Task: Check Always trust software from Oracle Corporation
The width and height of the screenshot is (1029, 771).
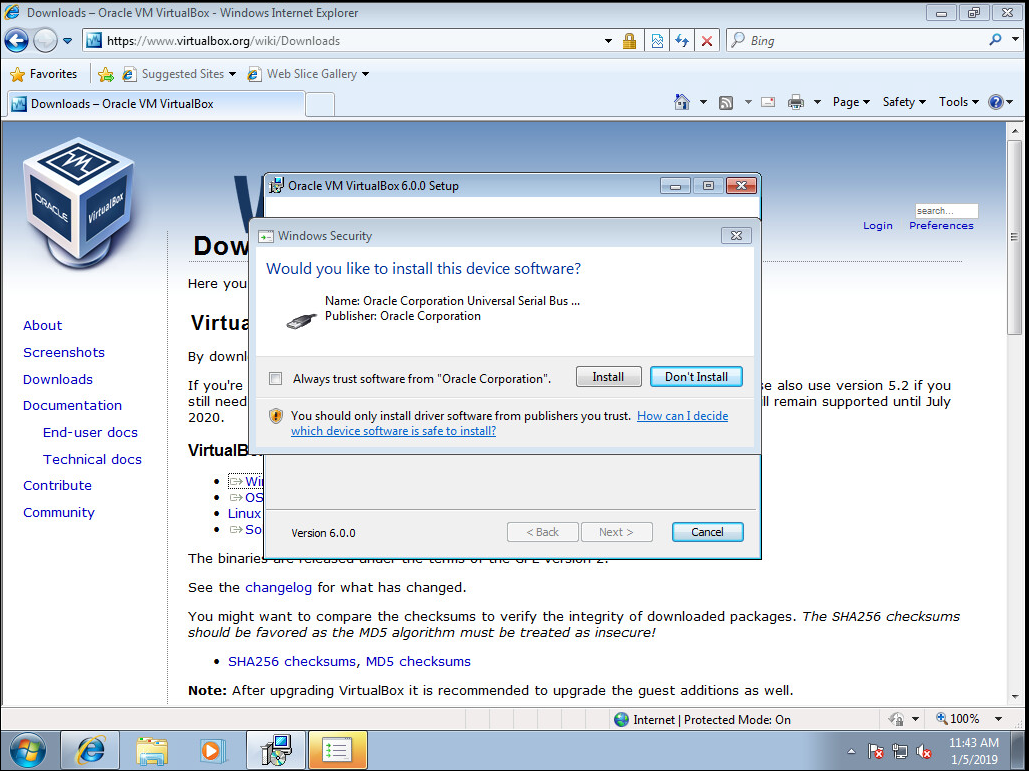Action: pyautogui.click(x=276, y=379)
